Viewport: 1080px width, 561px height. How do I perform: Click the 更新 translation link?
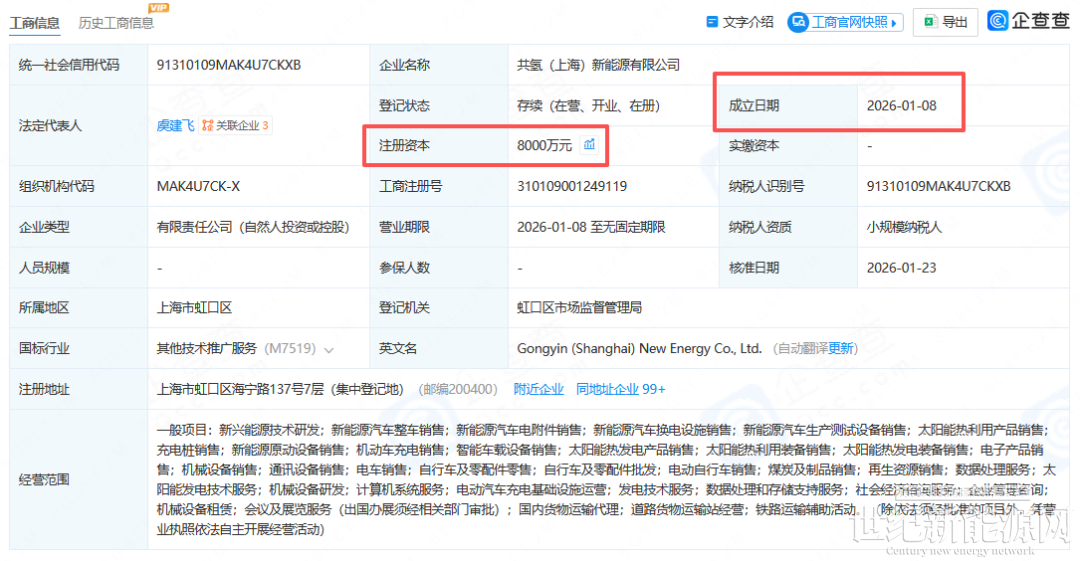pyautogui.click(x=842, y=349)
